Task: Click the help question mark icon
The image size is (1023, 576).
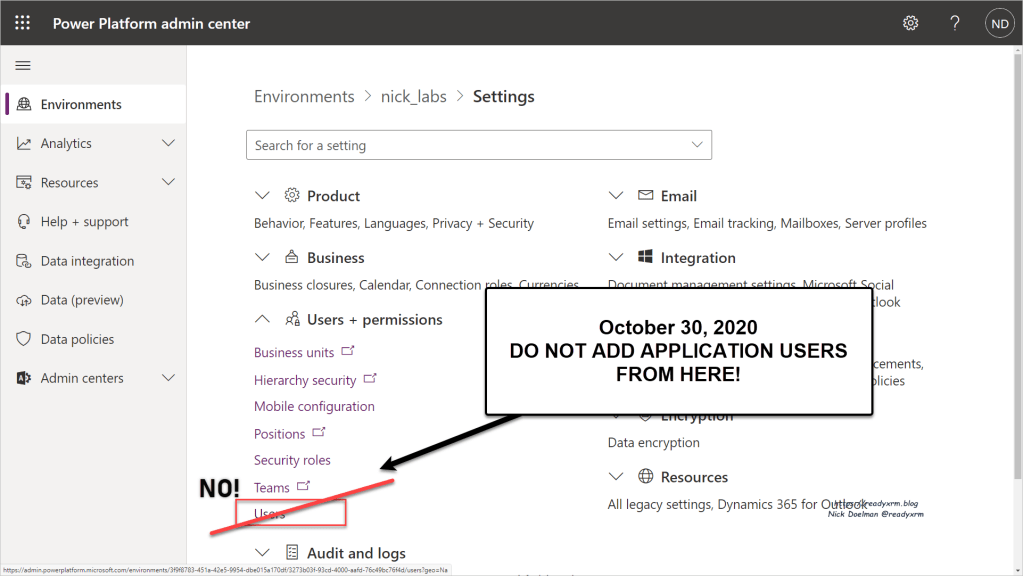Action: [955, 23]
